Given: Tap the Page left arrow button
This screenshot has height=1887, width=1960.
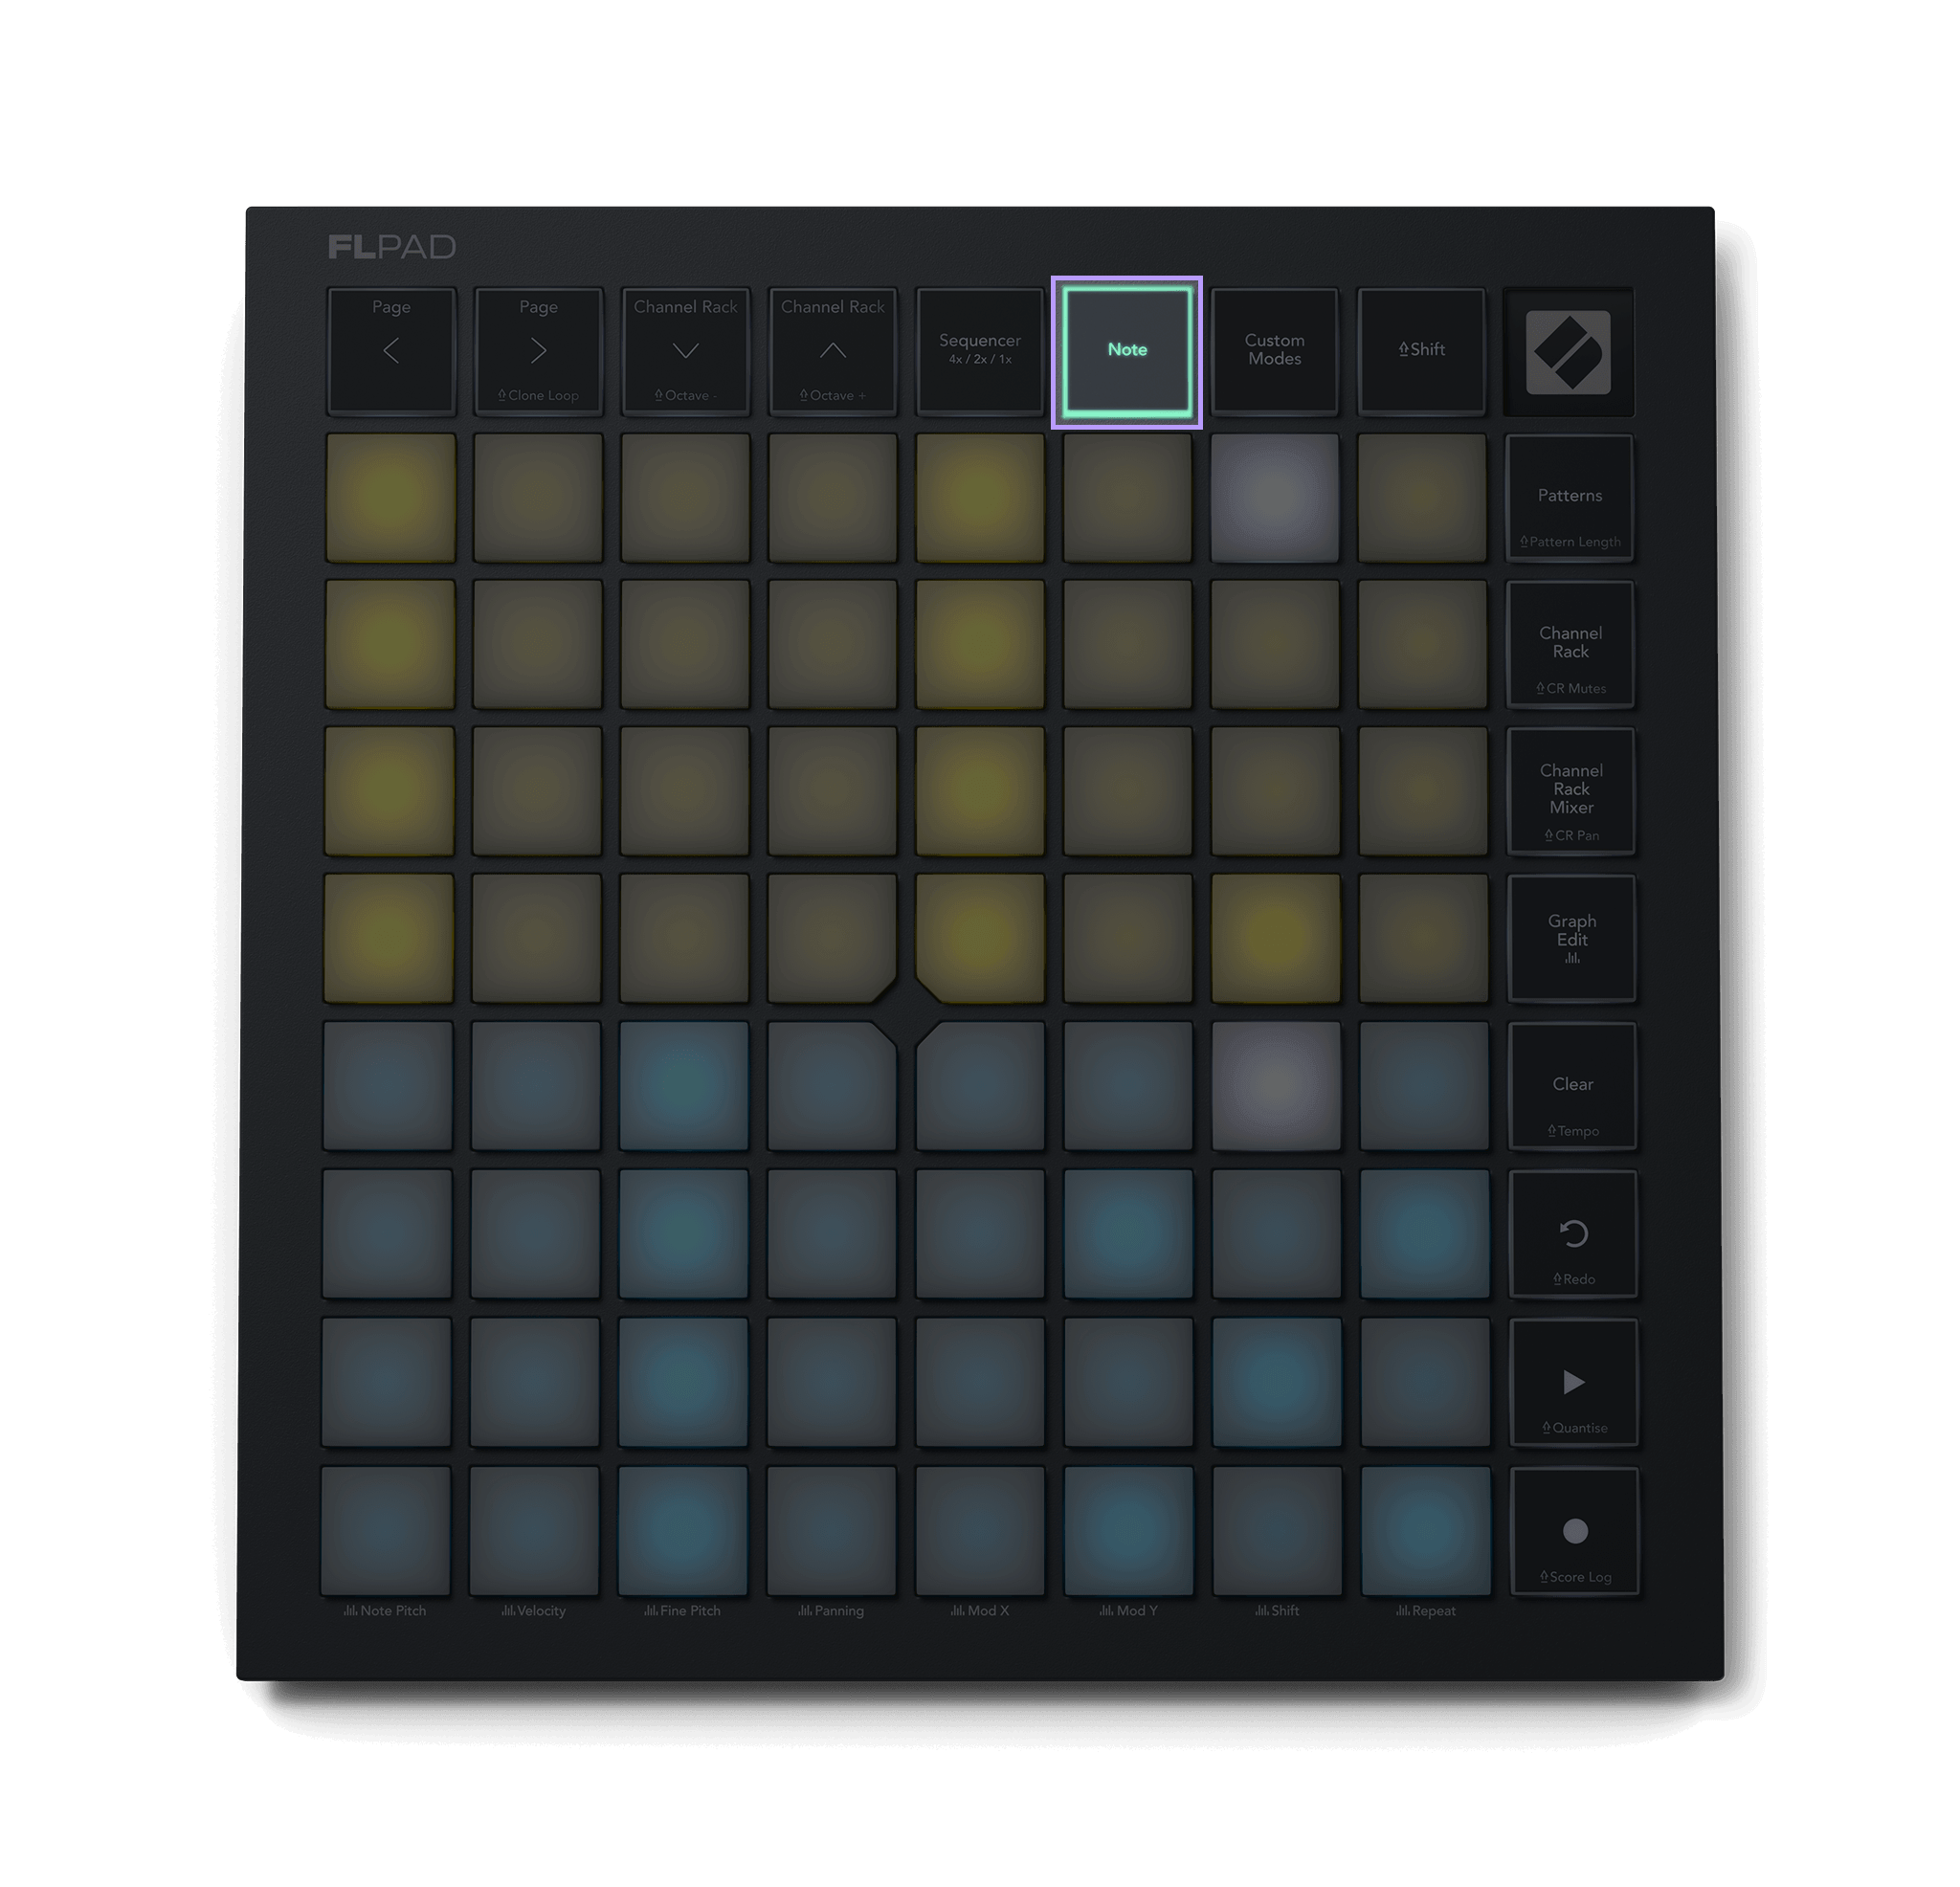Looking at the screenshot, I should [391, 351].
